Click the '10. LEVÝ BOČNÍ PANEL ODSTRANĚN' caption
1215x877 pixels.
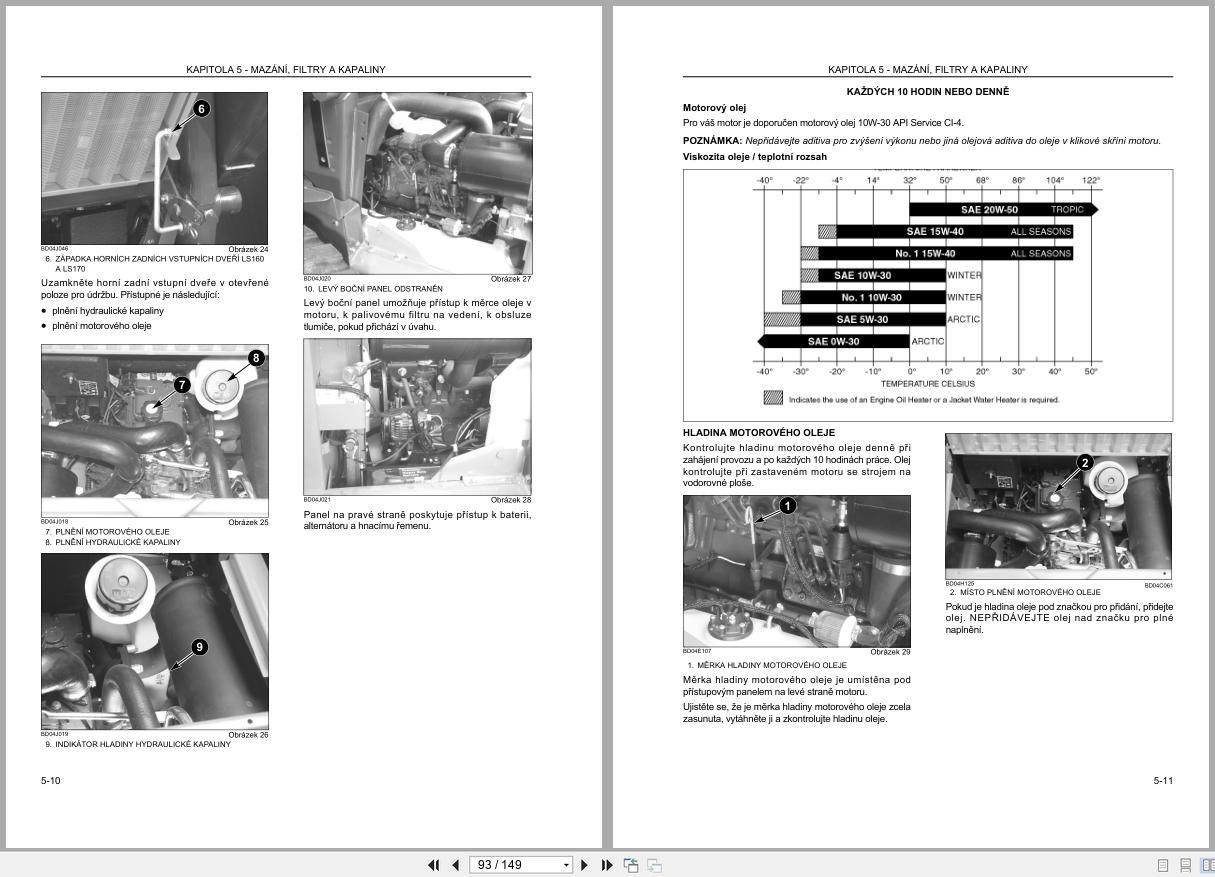click(373, 289)
